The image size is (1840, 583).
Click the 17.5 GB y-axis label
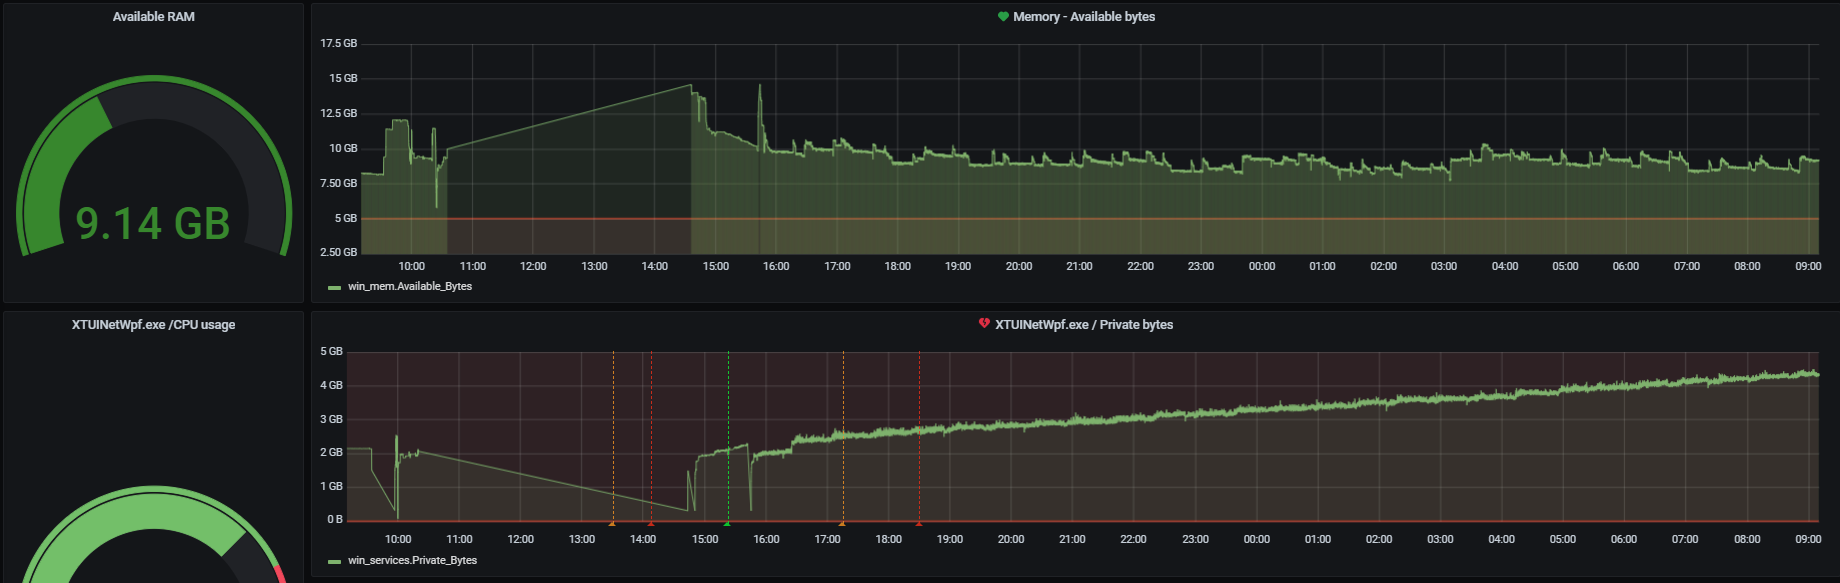coord(338,44)
